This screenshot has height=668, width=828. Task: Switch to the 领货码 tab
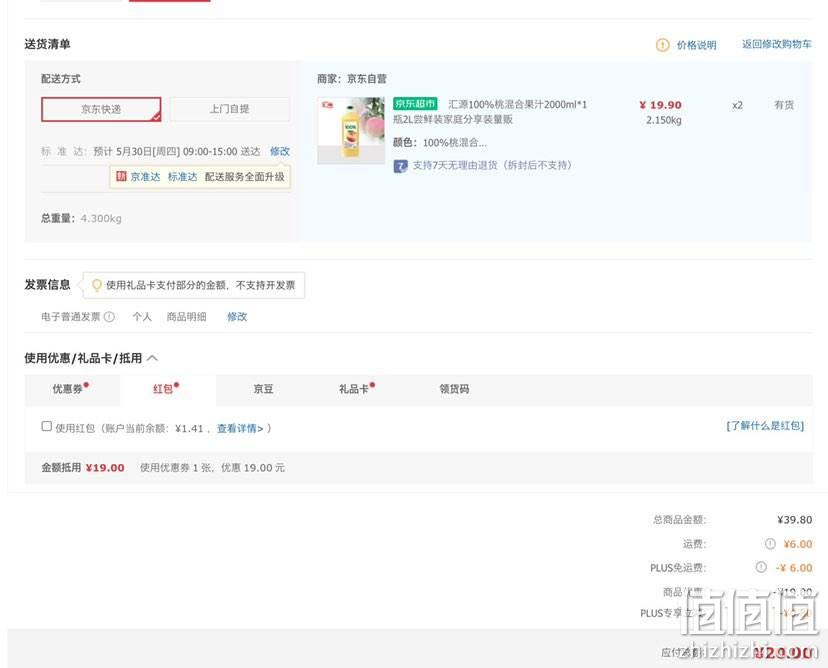click(x=454, y=389)
